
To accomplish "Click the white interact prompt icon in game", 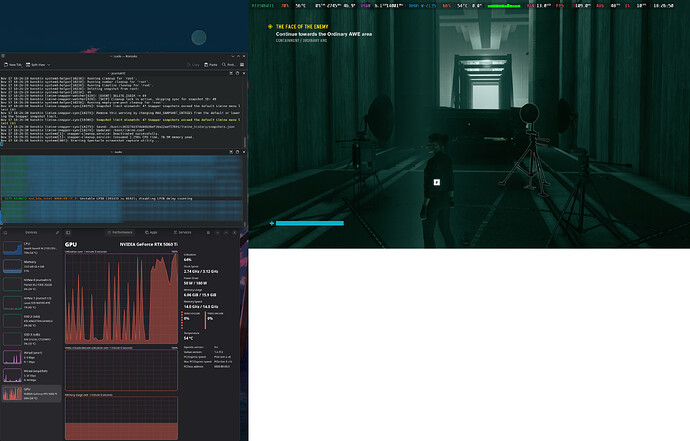I will coord(437,182).
